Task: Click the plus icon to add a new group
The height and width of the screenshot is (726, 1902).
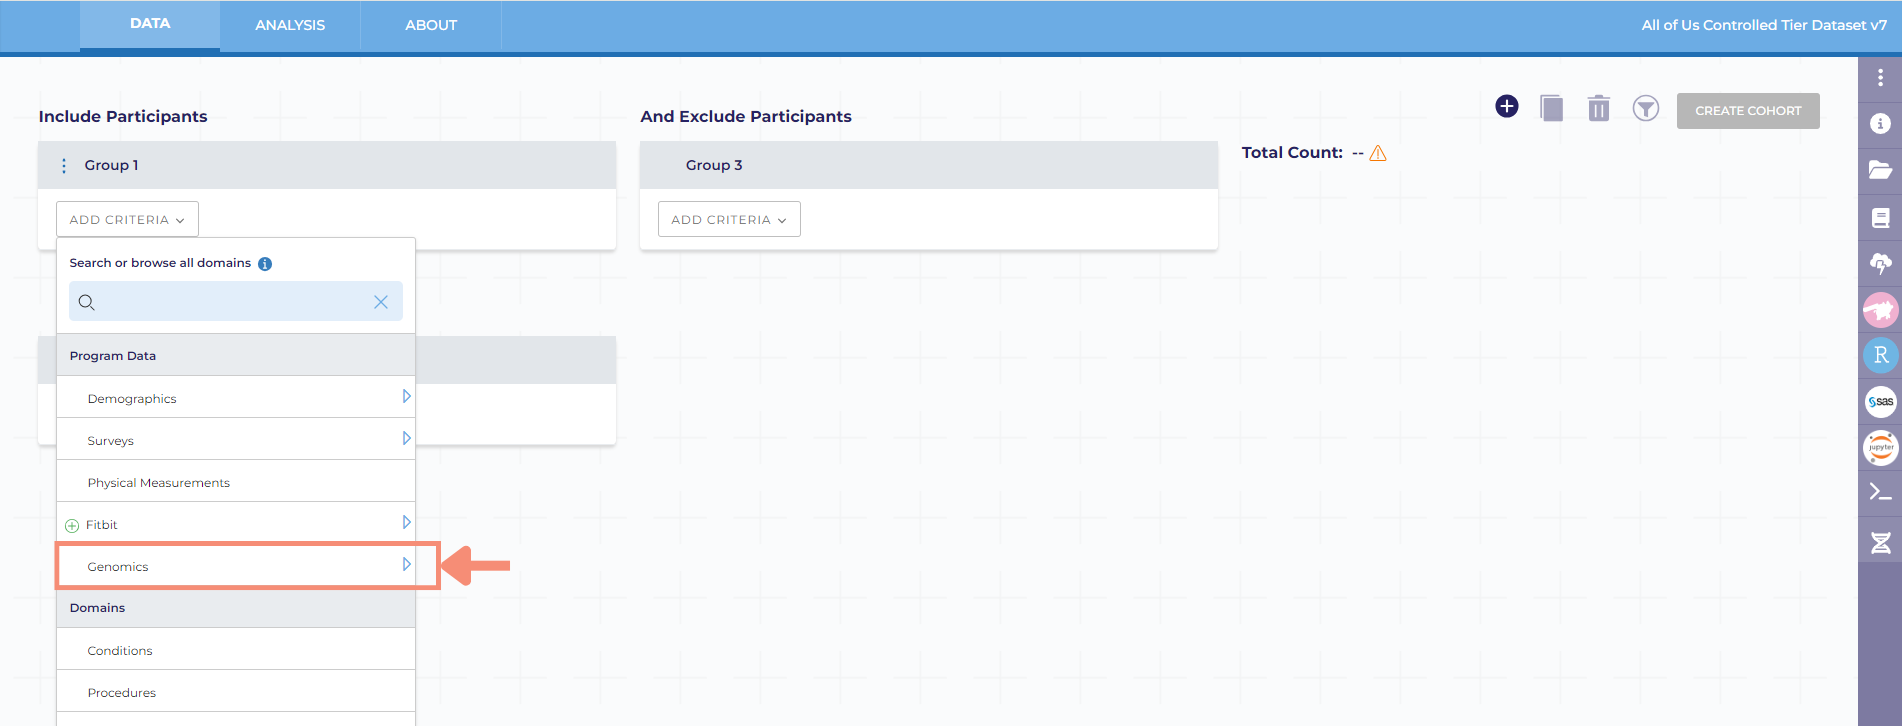Action: point(1507,106)
